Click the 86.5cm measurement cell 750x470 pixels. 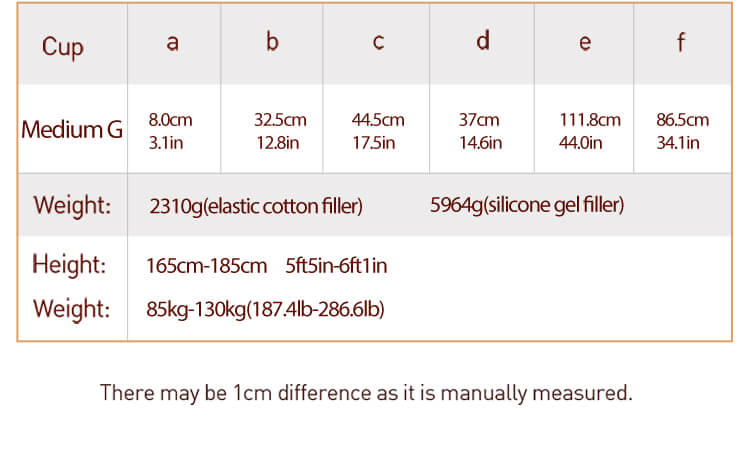(x=683, y=131)
